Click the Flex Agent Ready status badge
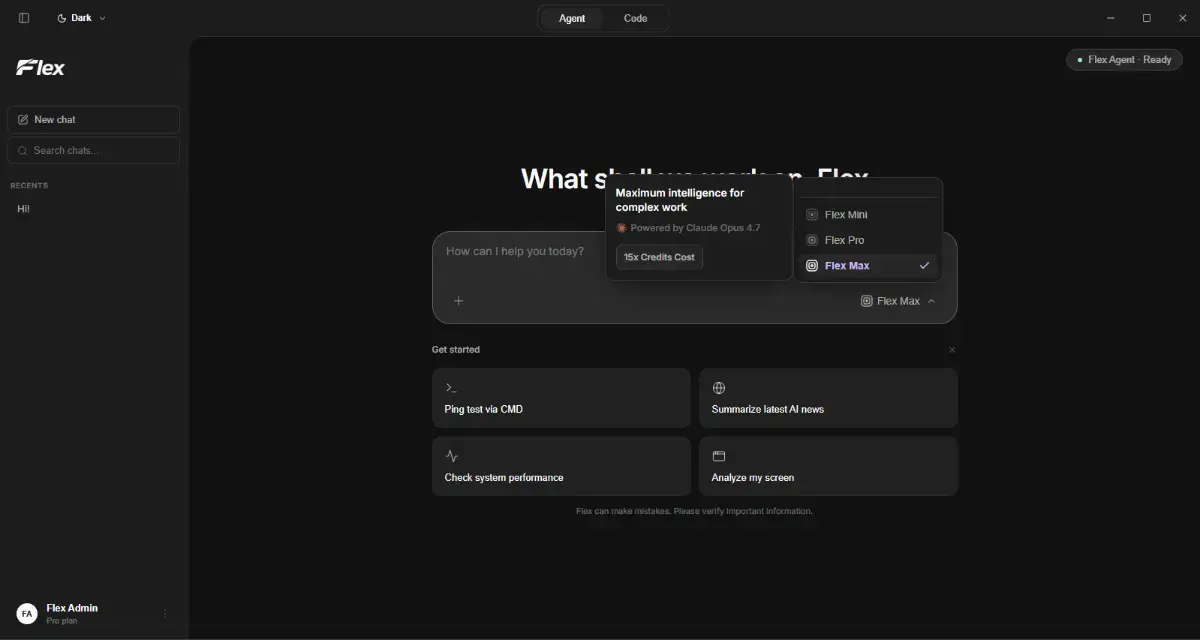 (x=1124, y=60)
